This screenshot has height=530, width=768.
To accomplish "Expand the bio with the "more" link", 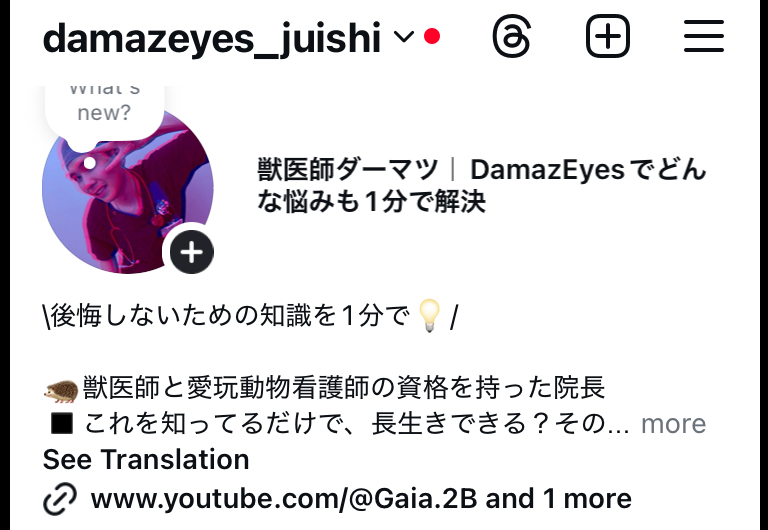I will tap(673, 424).
